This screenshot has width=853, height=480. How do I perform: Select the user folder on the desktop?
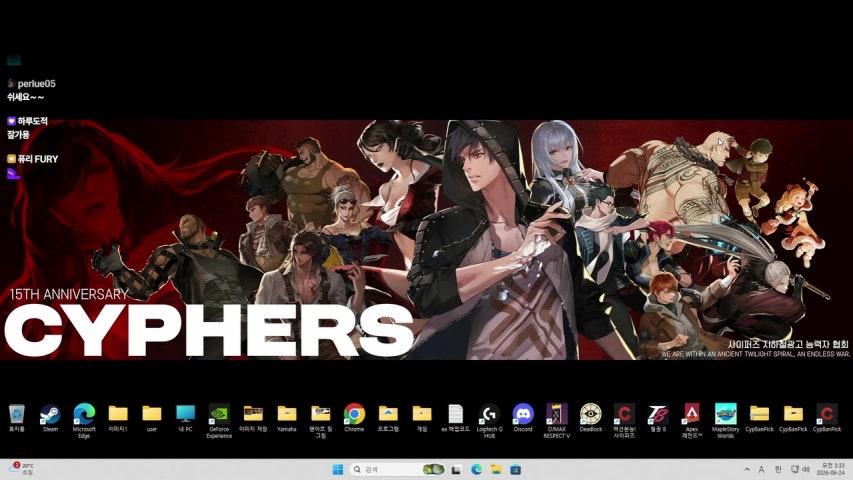coord(152,417)
